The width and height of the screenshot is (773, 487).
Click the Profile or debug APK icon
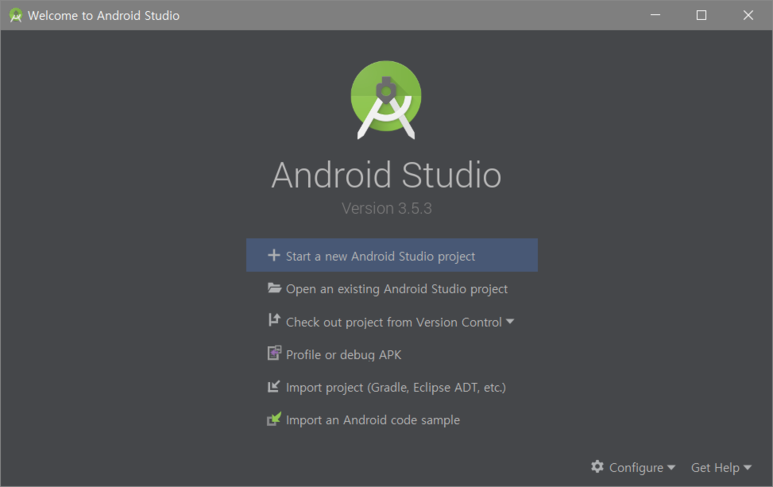(274, 353)
